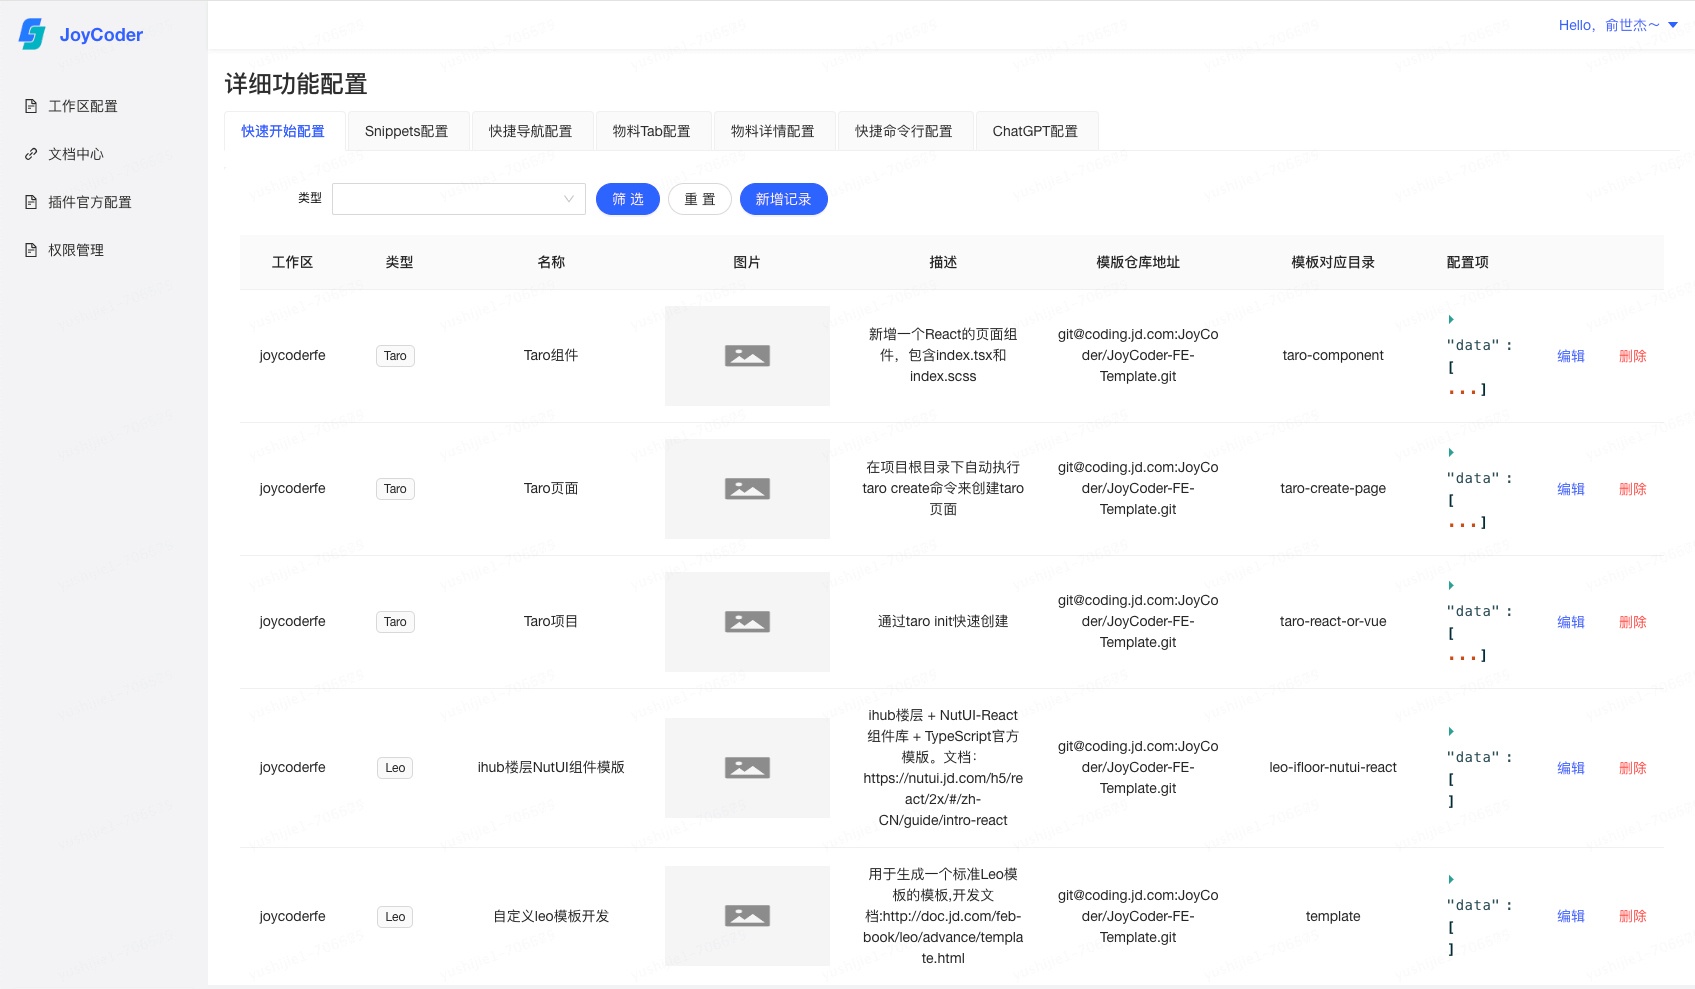This screenshot has height=989, width=1695.
Task: Edit the ihub楼层NutUI组件模版 record
Action: click(1570, 768)
